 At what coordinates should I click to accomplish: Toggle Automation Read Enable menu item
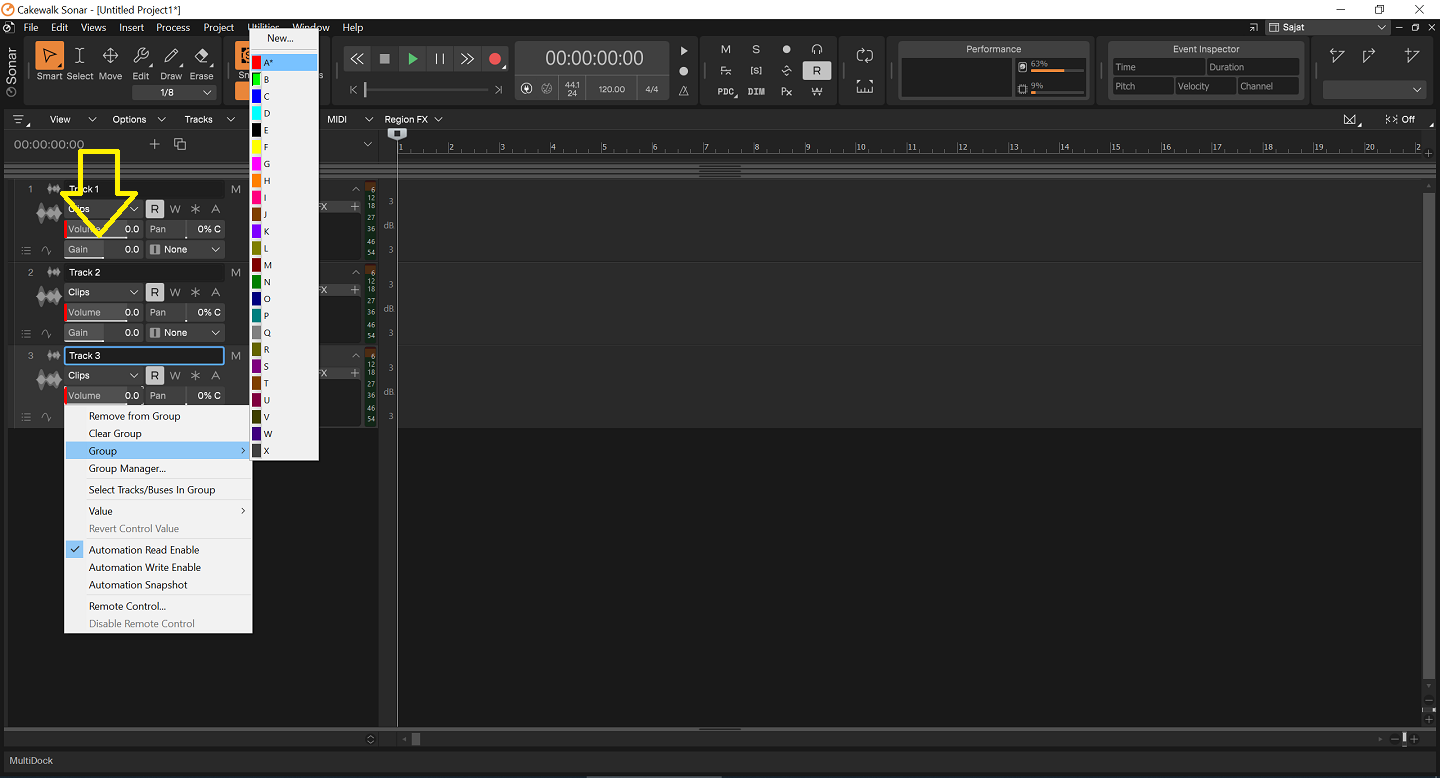pyautogui.click(x=144, y=550)
